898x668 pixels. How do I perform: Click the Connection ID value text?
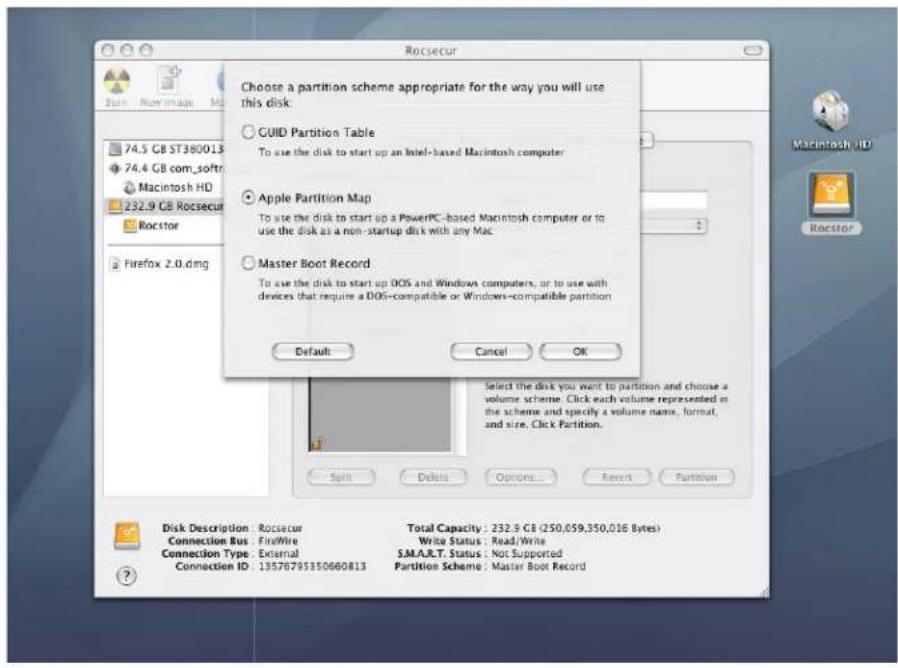click(x=312, y=567)
